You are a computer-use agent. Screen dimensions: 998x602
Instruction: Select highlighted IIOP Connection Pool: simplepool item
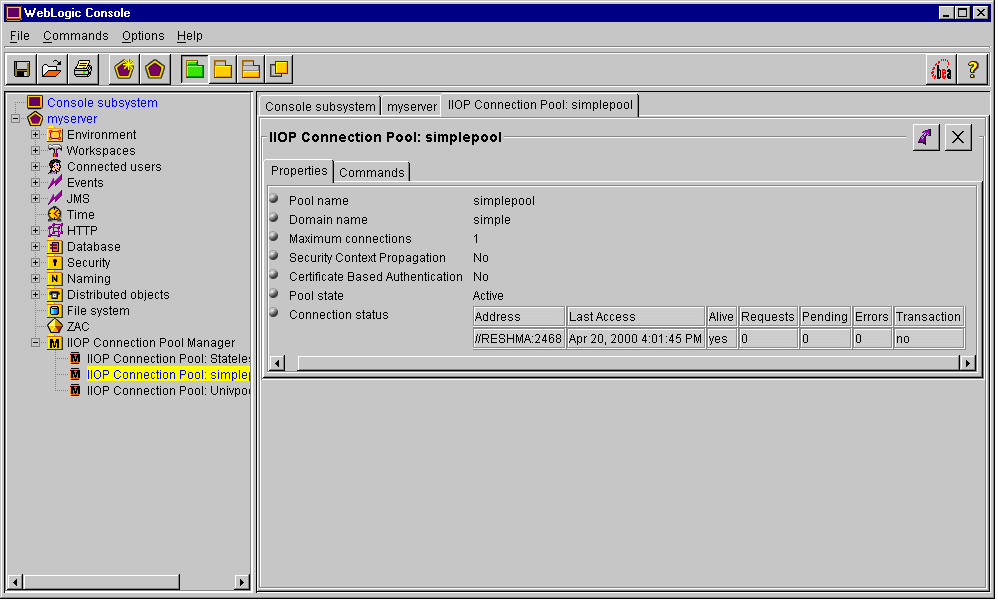pyautogui.click(x=168, y=375)
